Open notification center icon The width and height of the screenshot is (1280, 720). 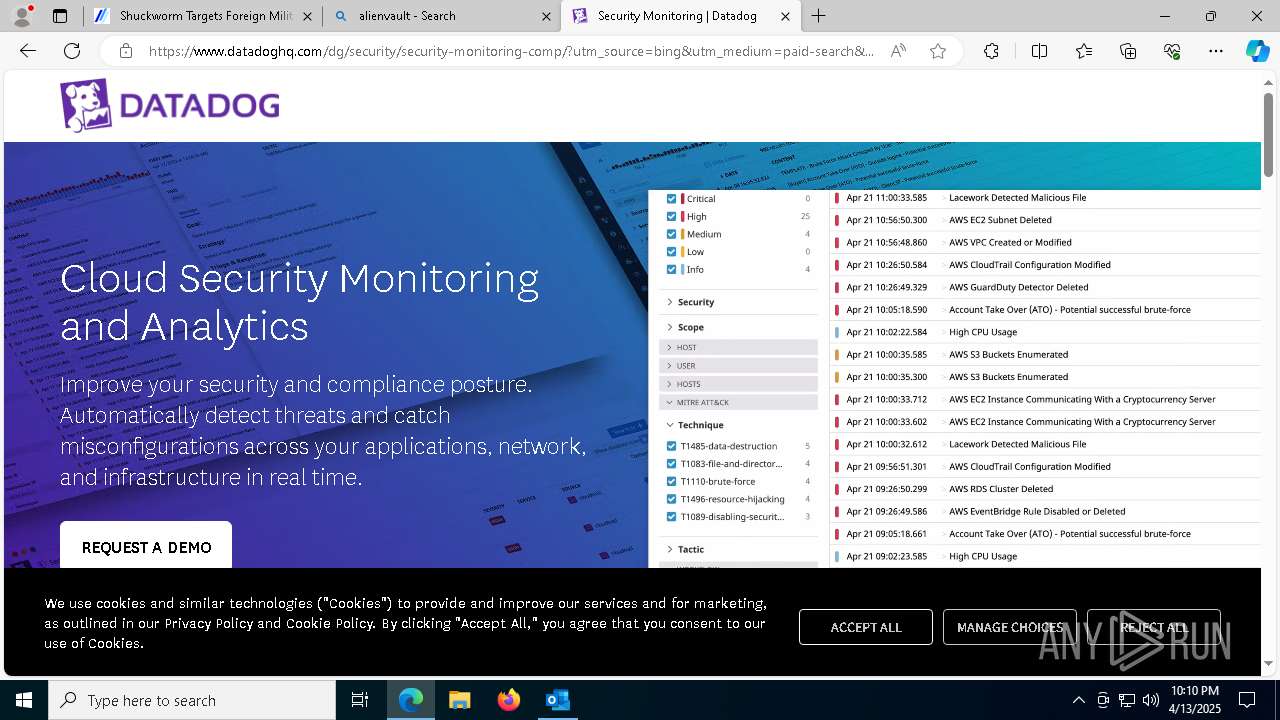pos(1247,700)
